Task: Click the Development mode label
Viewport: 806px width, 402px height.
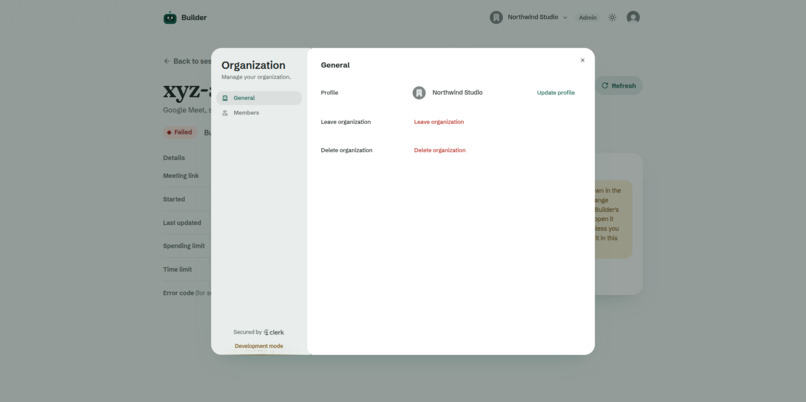Action: (x=259, y=346)
